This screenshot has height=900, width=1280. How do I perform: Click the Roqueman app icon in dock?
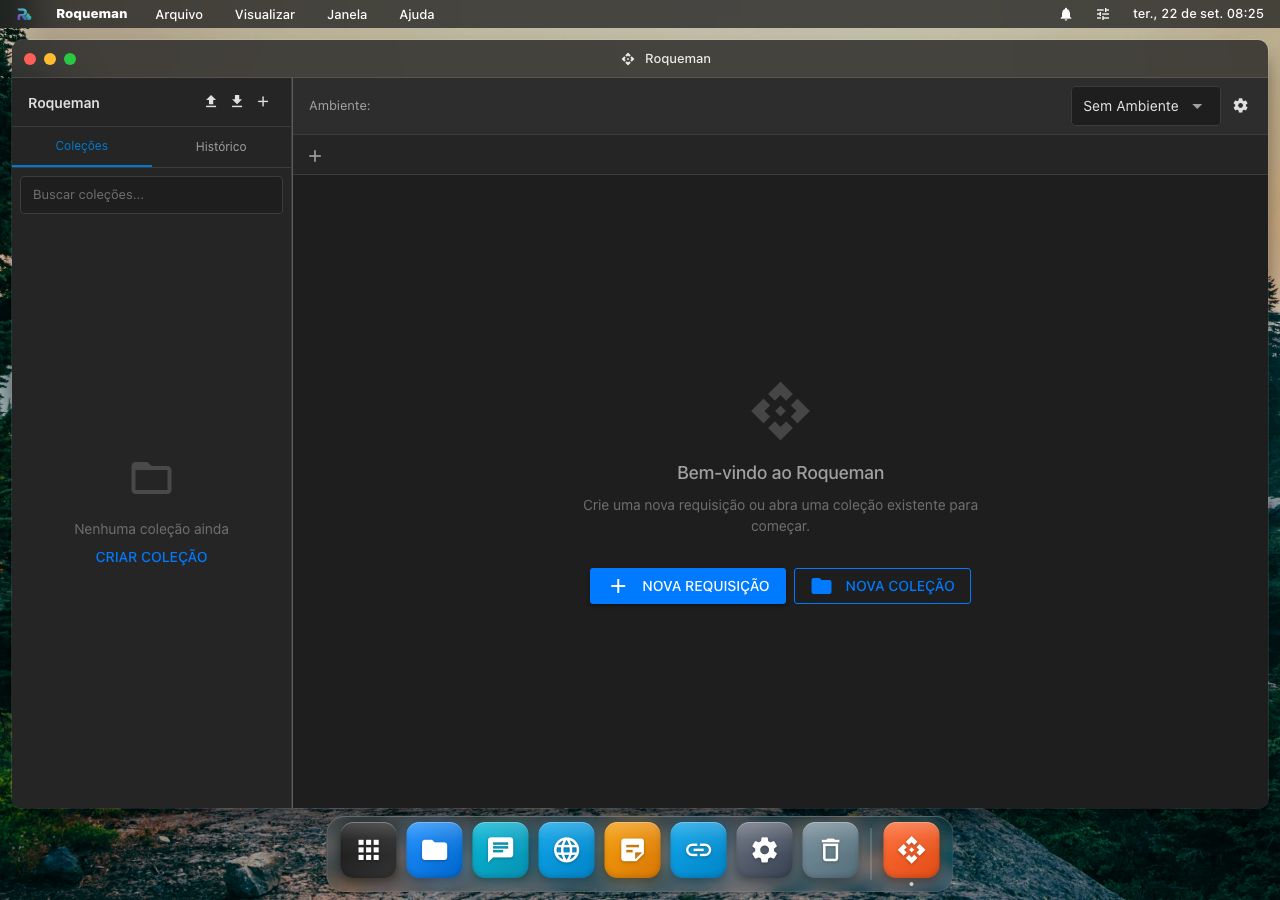(912, 850)
